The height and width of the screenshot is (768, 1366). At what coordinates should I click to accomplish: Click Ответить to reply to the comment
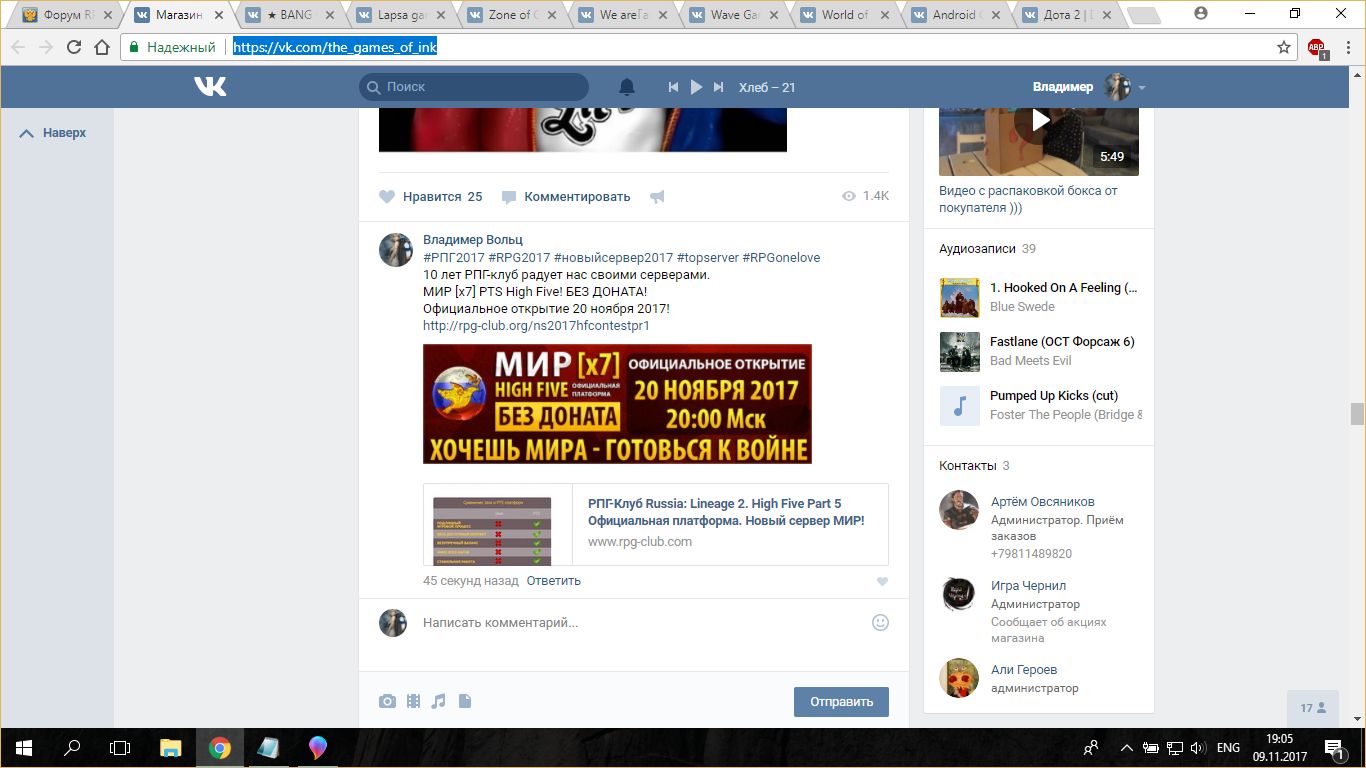[x=553, y=581]
